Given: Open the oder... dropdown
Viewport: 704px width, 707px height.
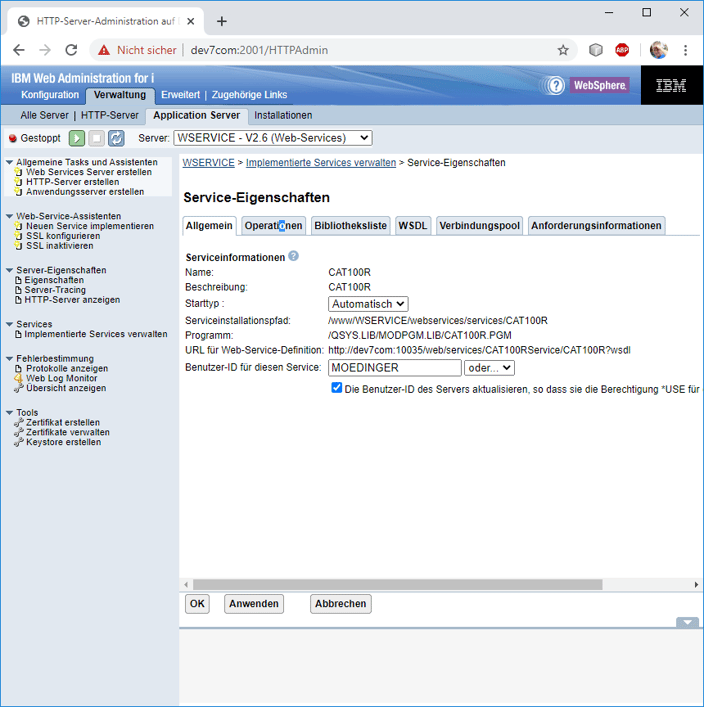Looking at the screenshot, I should pos(489,368).
